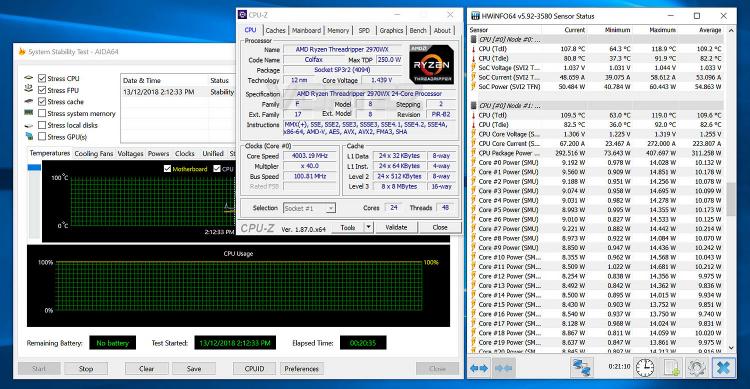Enable Stress local disks checkbox
This screenshot has height=389, width=750.
tap(42, 125)
